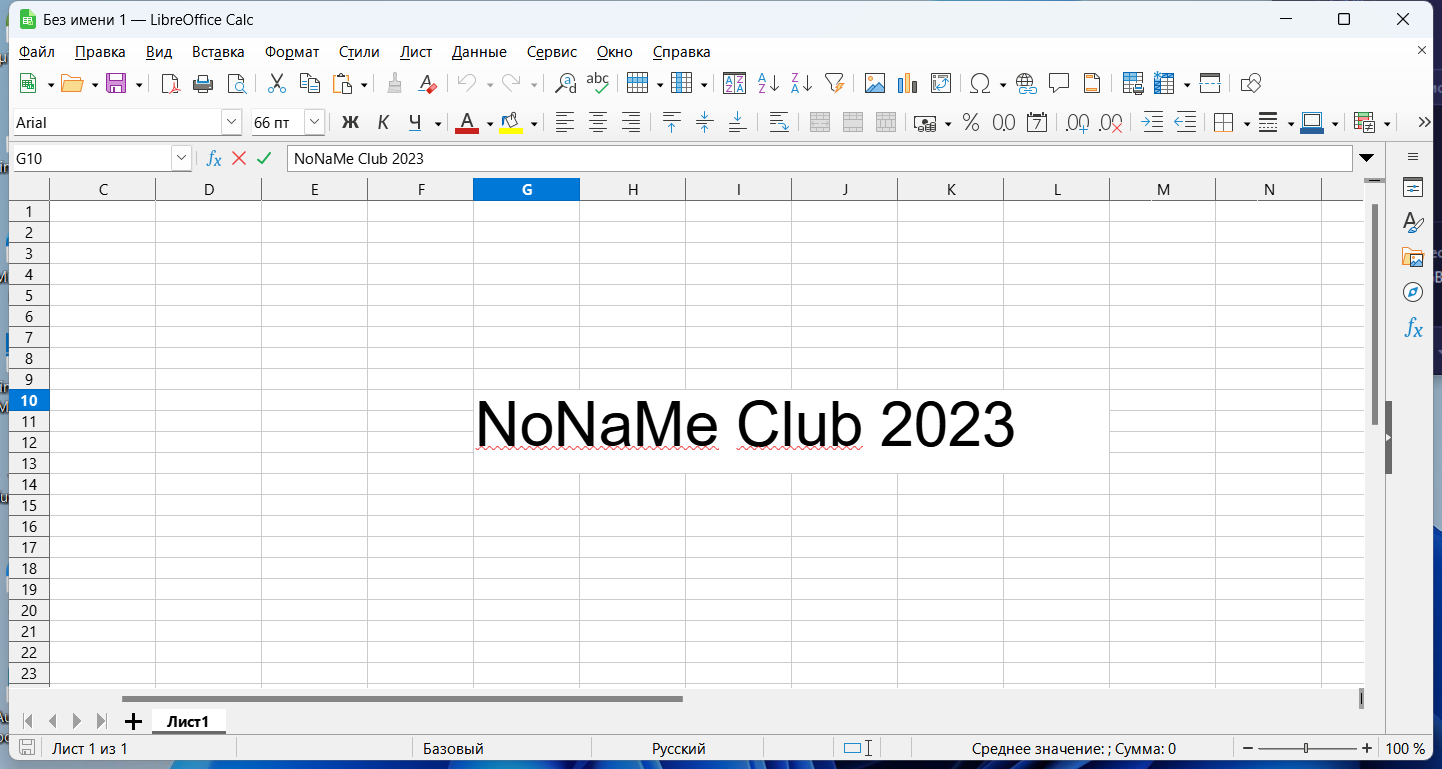Image resolution: width=1442 pixels, height=769 pixels.
Task: Open sidebar Properties panel
Action: pyautogui.click(x=1413, y=188)
